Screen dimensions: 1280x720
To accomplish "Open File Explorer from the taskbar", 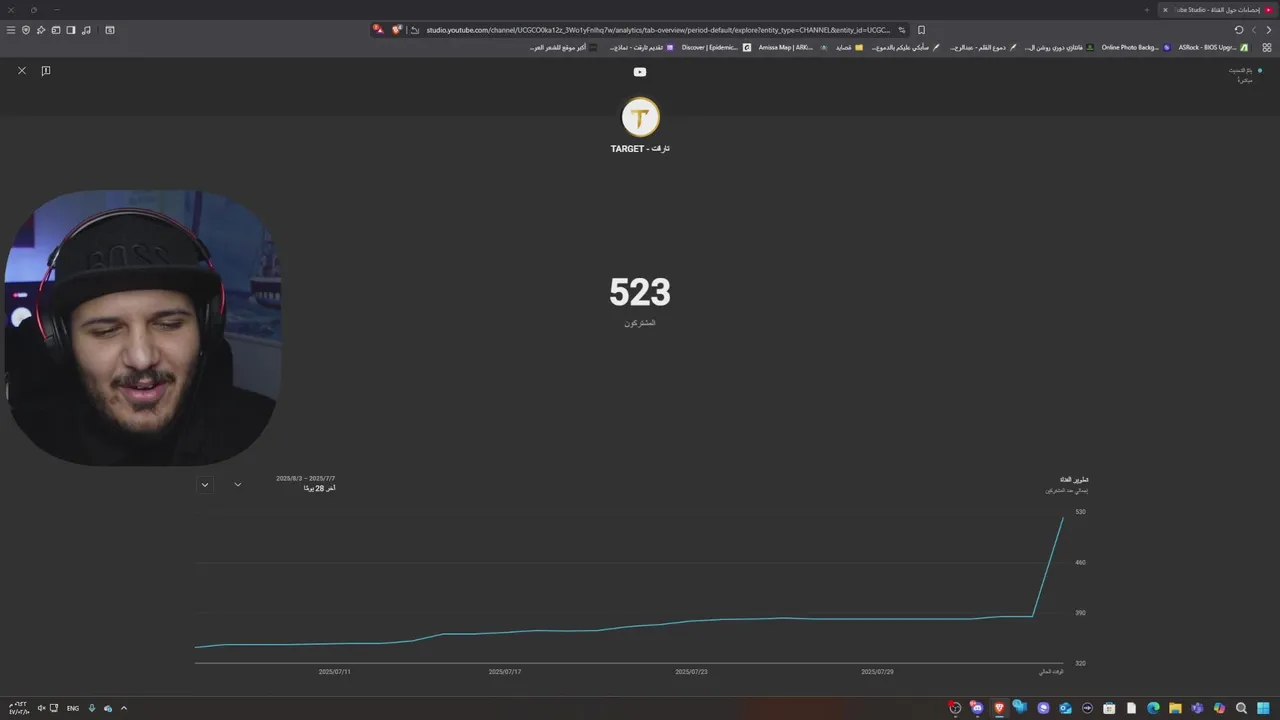I will 1175,708.
